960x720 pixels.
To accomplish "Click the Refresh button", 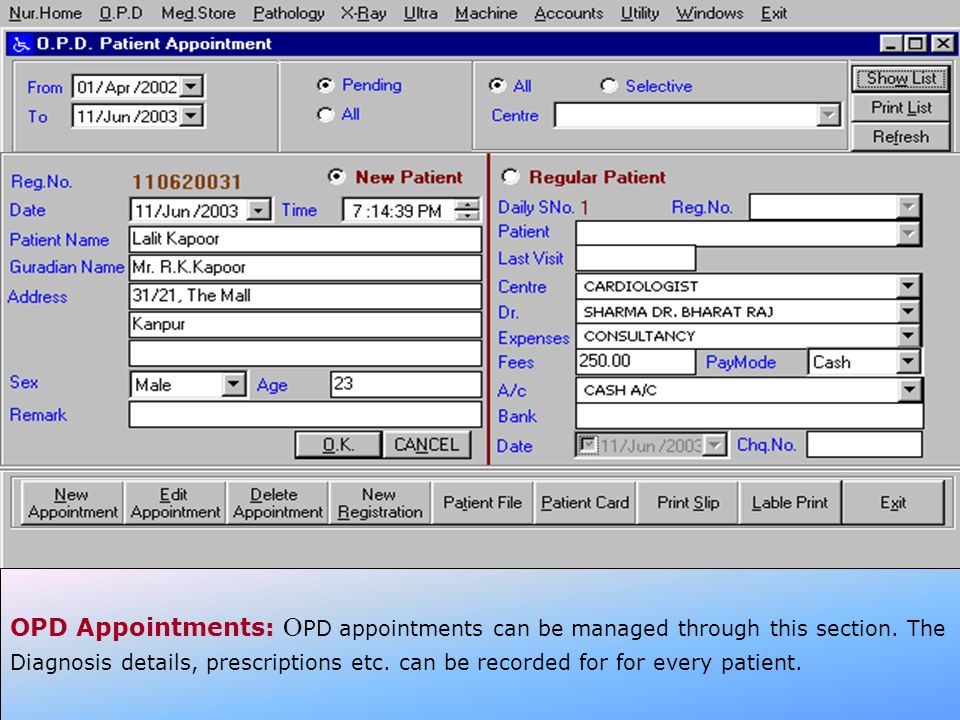I will (901, 137).
